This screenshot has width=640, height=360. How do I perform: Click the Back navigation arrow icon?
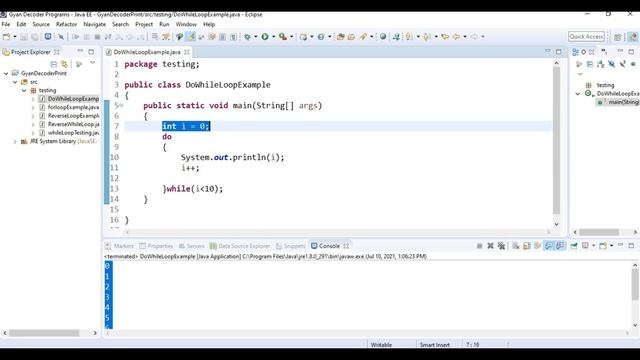click(456, 37)
